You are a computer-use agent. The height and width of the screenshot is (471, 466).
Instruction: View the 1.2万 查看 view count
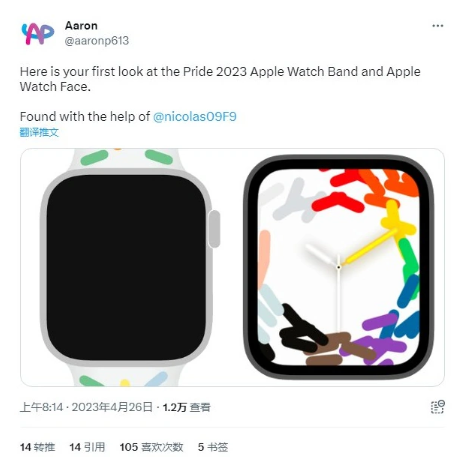click(x=186, y=407)
